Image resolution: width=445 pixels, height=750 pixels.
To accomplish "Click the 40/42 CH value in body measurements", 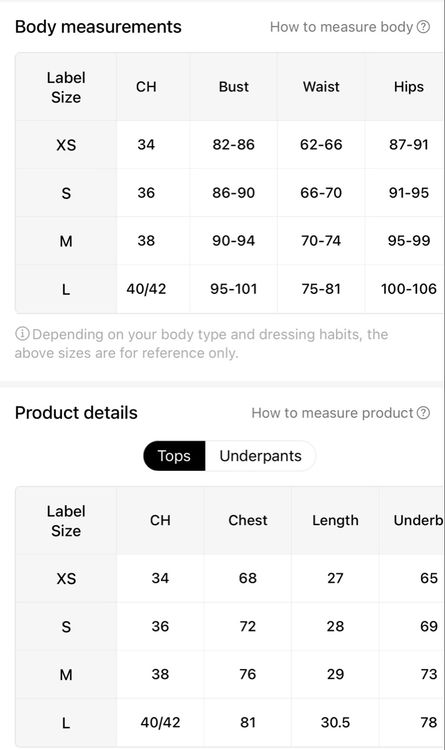I will 146,289.
